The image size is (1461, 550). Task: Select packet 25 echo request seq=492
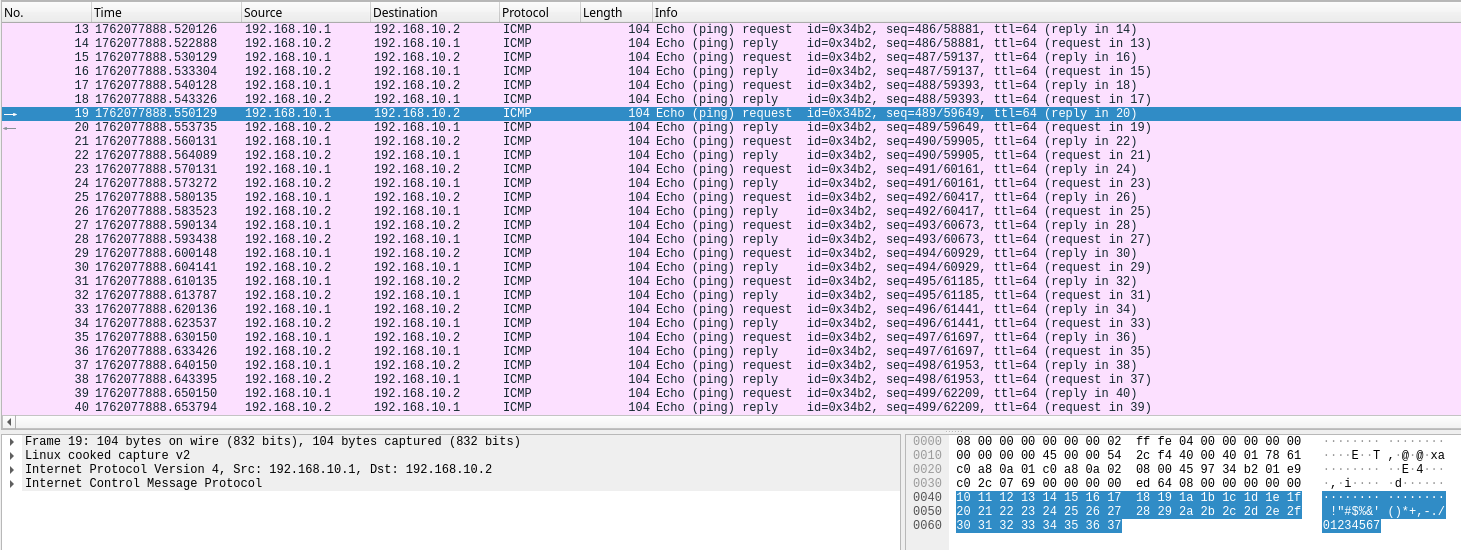(600, 198)
